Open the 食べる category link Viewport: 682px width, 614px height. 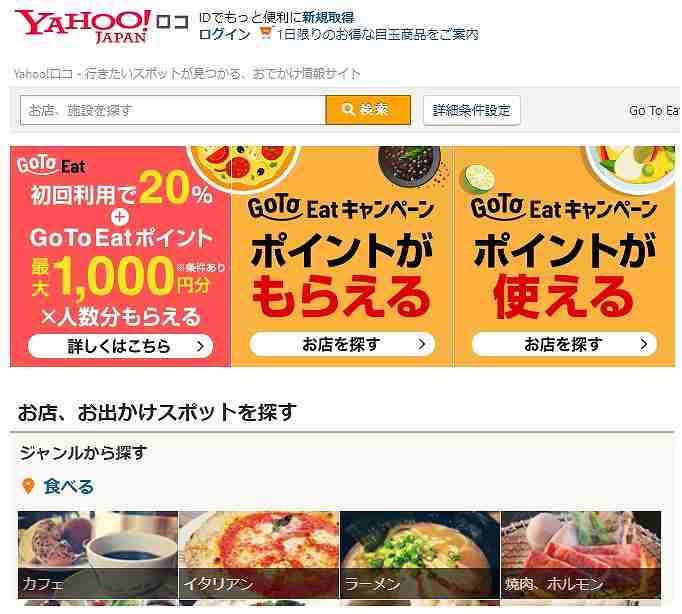[68, 486]
